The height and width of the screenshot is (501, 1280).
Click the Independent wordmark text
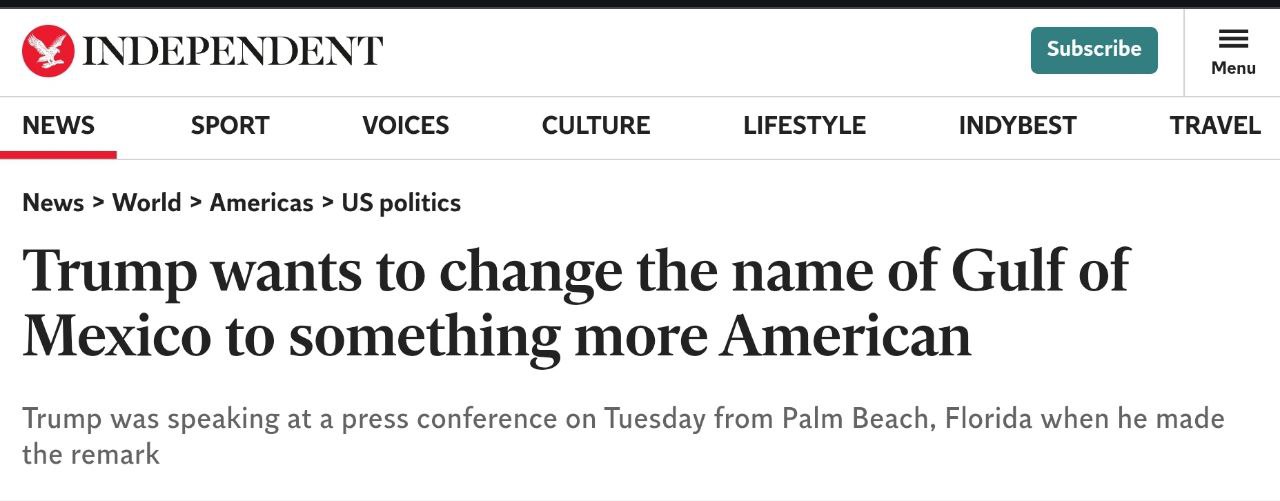(x=232, y=51)
